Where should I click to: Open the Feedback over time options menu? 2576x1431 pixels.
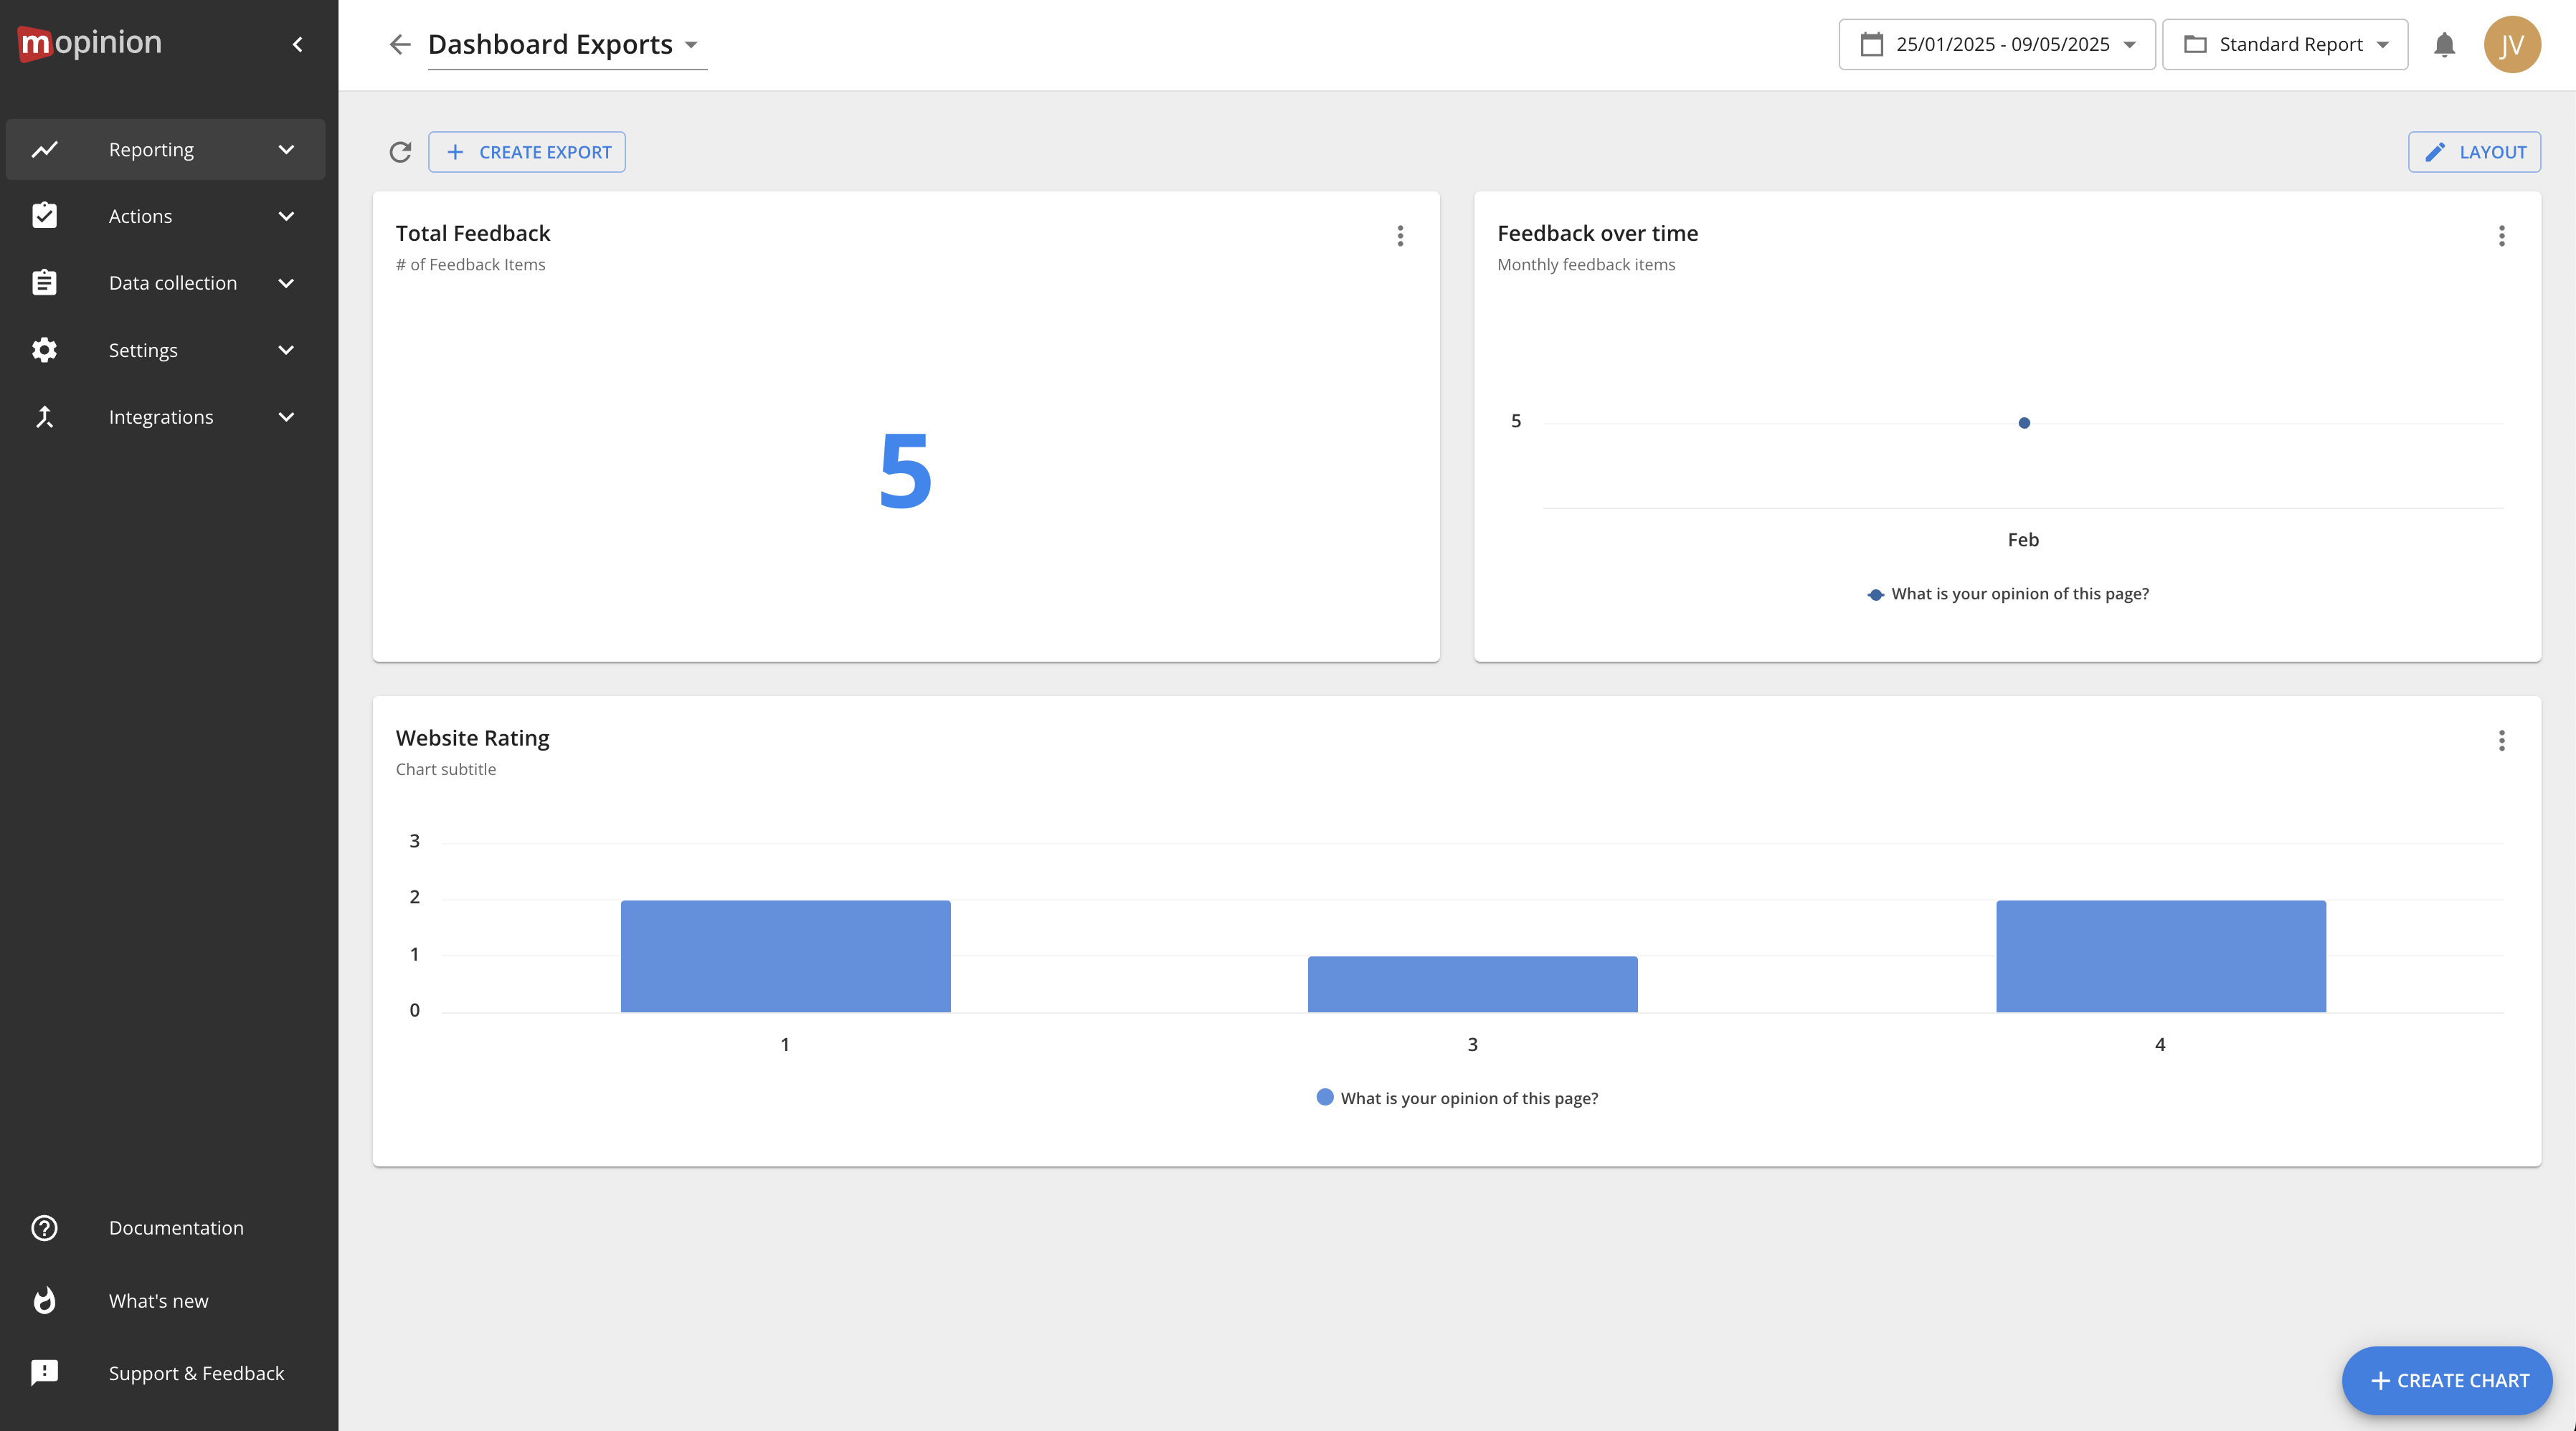click(x=2502, y=236)
